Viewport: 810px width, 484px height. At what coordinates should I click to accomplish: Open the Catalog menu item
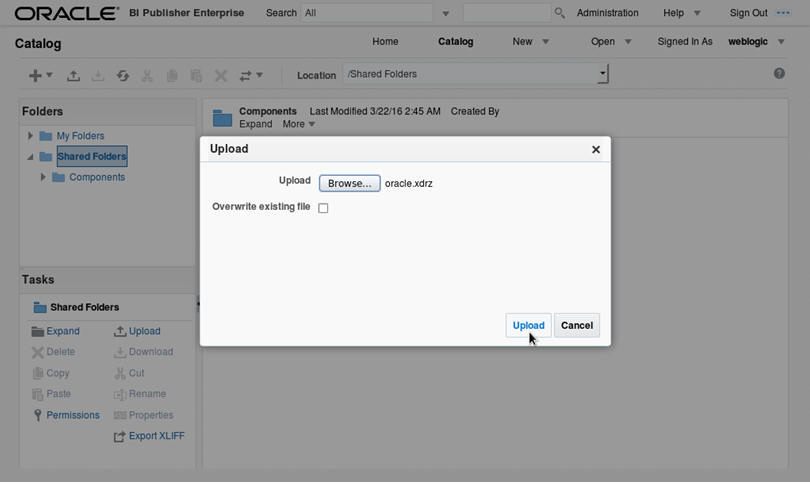pos(455,41)
